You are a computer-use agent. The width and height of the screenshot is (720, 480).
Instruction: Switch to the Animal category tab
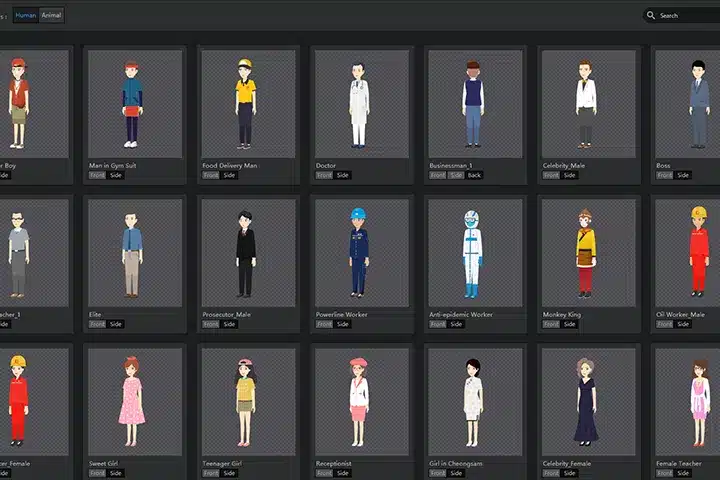51,15
